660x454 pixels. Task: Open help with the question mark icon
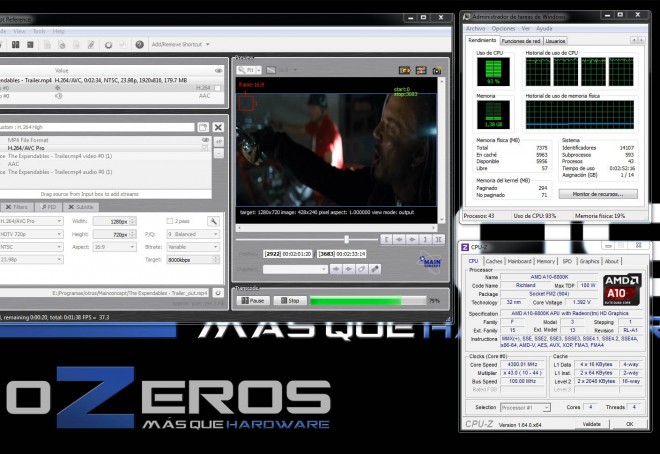139,44
